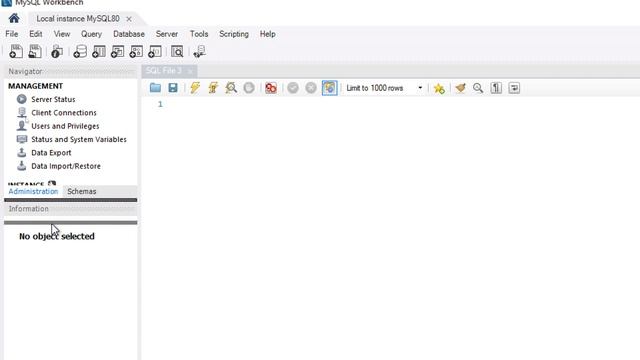Open SQL script file from main toolbar
Viewport: 640px width, 360px height.
(x=35, y=51)
